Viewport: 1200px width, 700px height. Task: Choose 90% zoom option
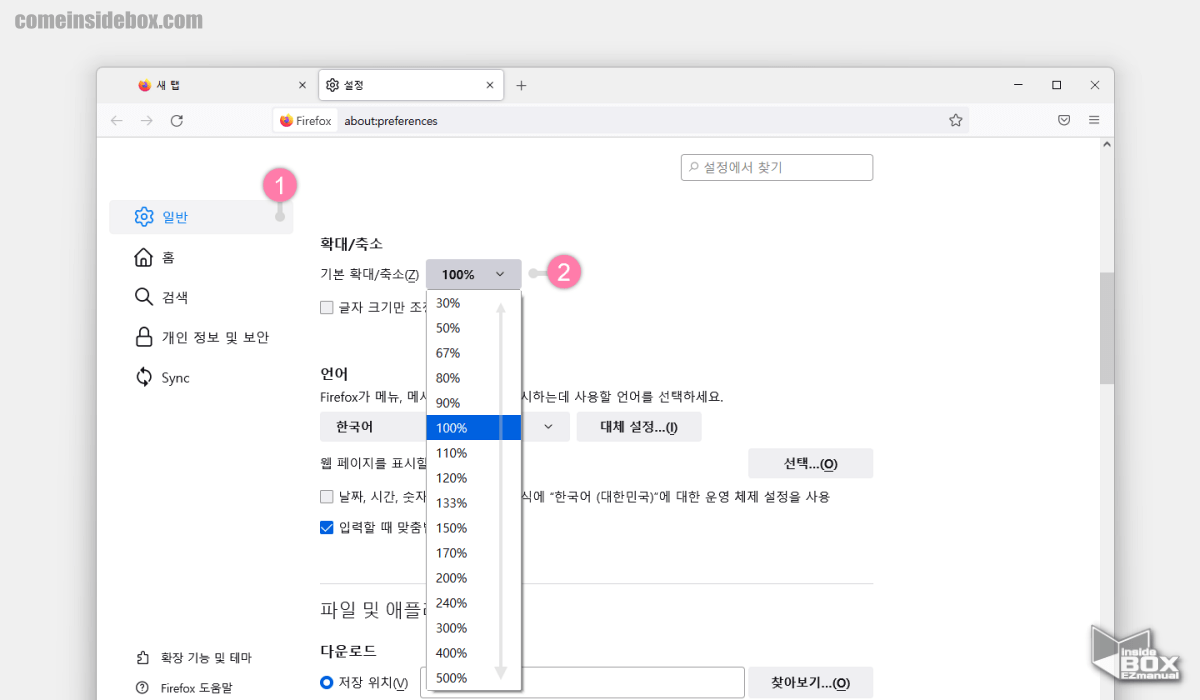[x=473, y=403]
